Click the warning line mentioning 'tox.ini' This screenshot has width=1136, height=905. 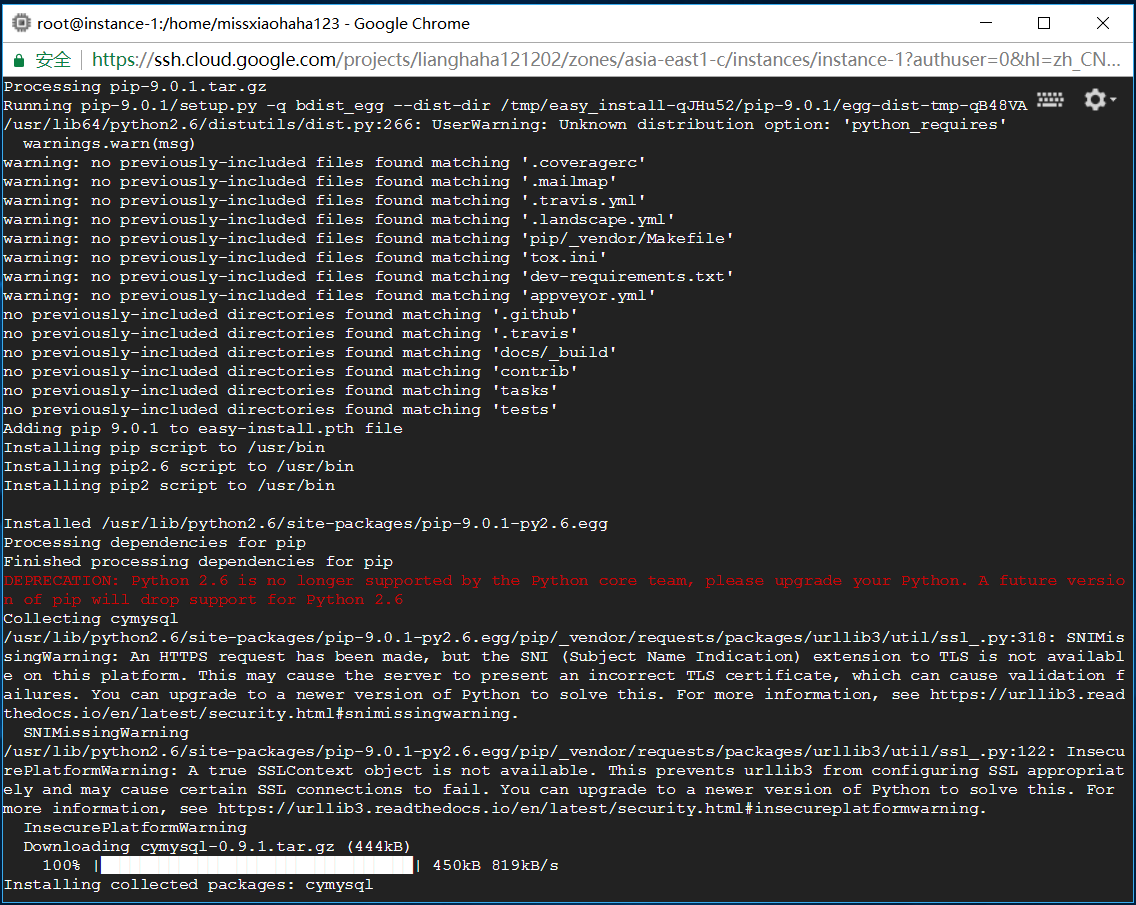coord(305,258)
